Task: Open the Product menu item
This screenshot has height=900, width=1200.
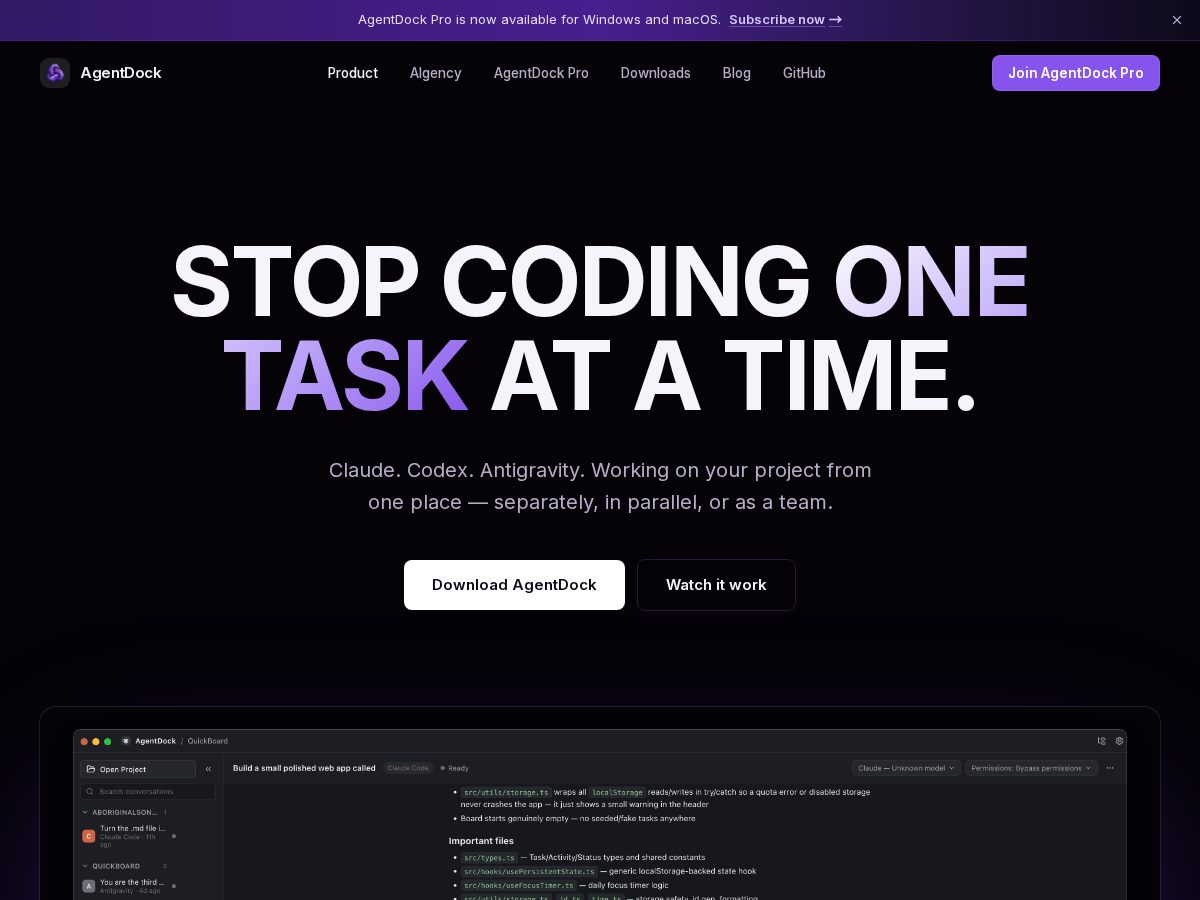Action: pos(353,73)
